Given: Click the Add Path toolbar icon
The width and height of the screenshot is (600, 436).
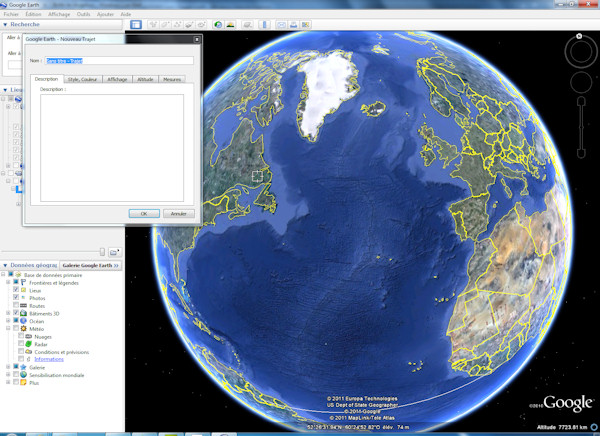Looking at the screenshot, I should [x=177, y=25].
